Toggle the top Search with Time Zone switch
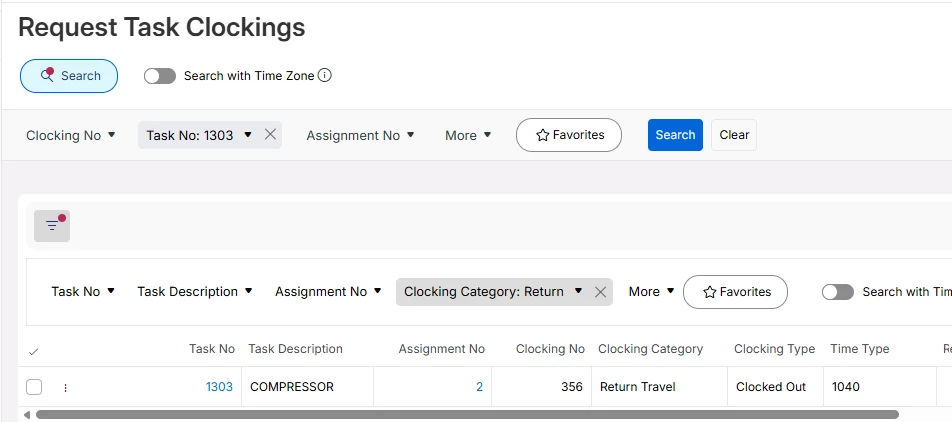This screenshot has height=422, width=952. coord(160,76)
